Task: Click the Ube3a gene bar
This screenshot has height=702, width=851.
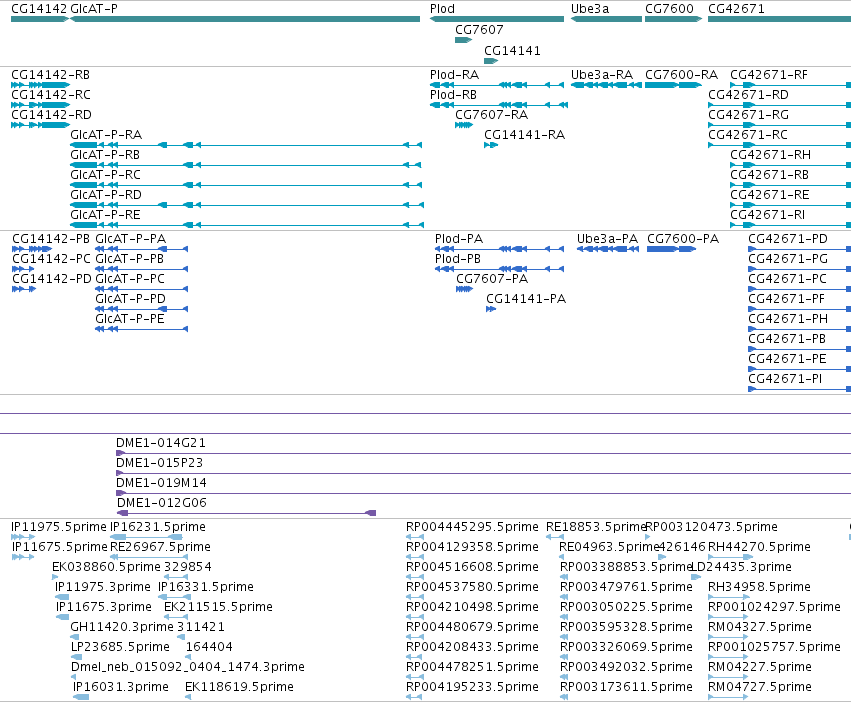Action: [x=606, y=19]
